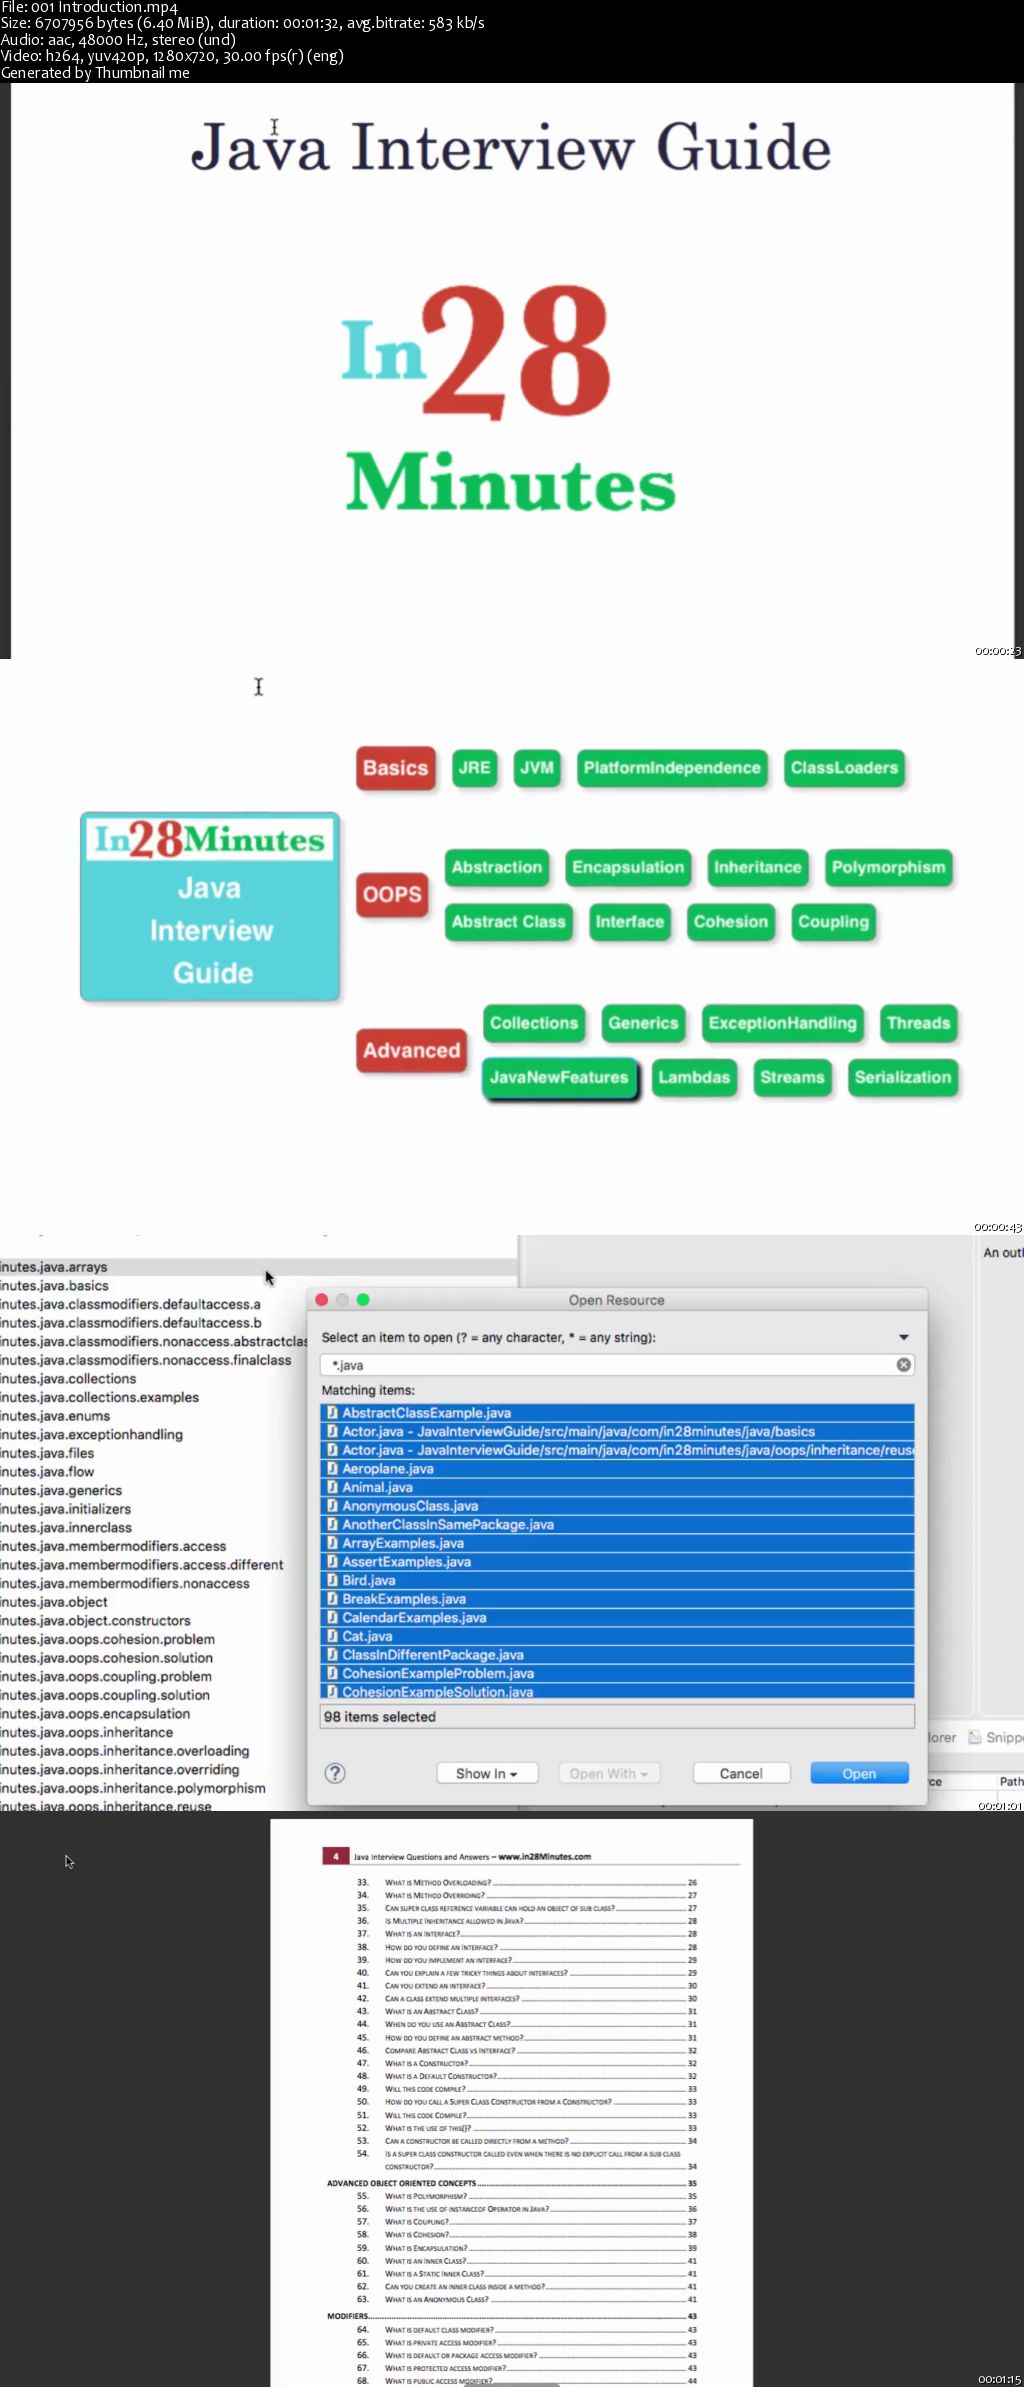This screenshot has width=1024, height=2387.
Task: Click the Coupling node
Action: [833, 922]
